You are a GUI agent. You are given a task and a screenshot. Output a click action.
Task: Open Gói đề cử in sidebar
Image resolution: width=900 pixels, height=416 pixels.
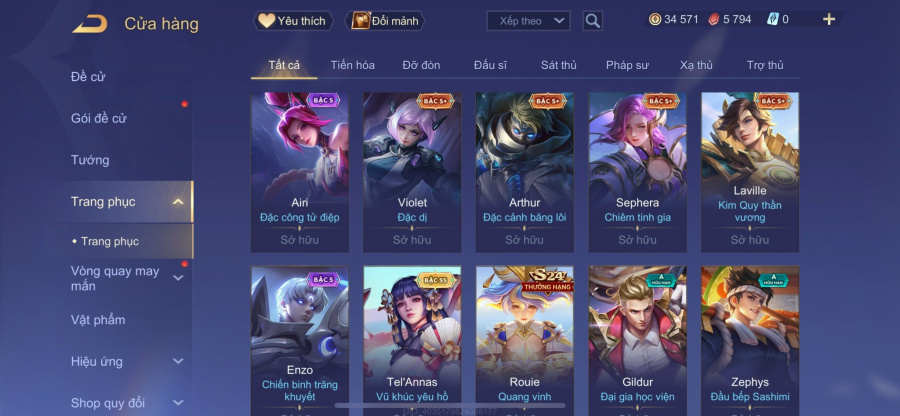pyautogui.click(x=99, y=118)
